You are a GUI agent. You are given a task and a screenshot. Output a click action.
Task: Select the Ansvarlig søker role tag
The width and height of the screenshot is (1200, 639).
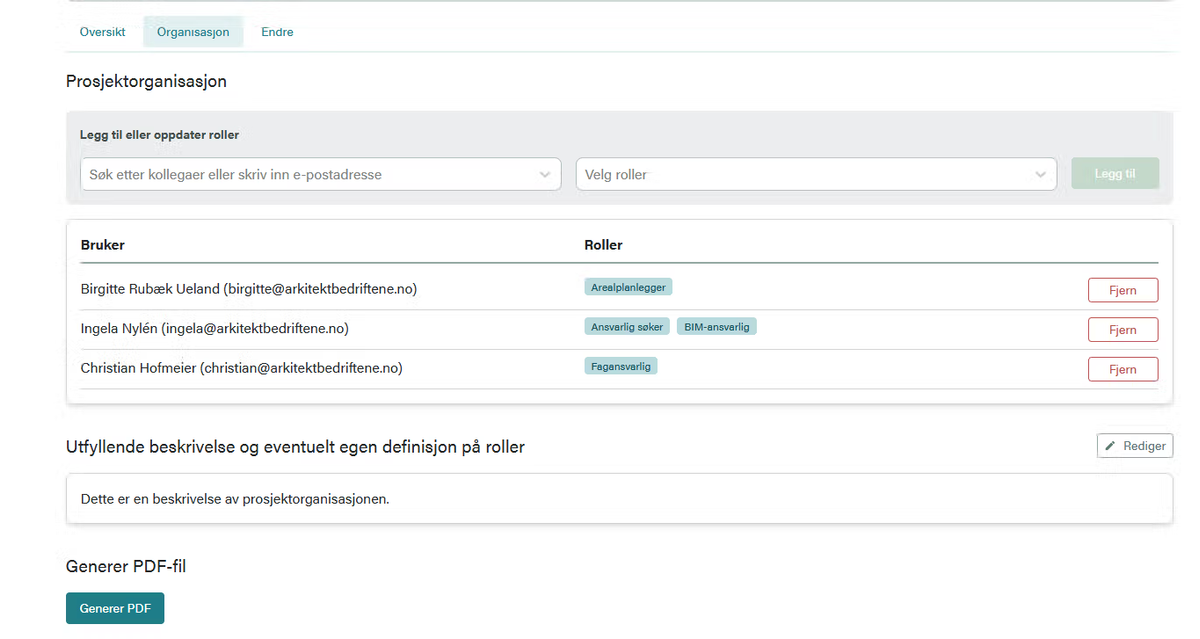click(x=627, y=327)
